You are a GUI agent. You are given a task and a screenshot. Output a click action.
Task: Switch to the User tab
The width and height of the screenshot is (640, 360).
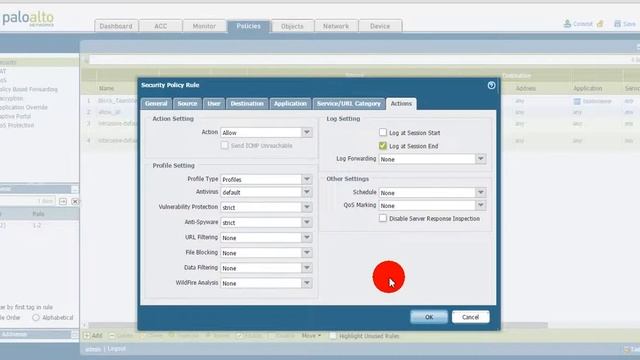click(213, 104)
